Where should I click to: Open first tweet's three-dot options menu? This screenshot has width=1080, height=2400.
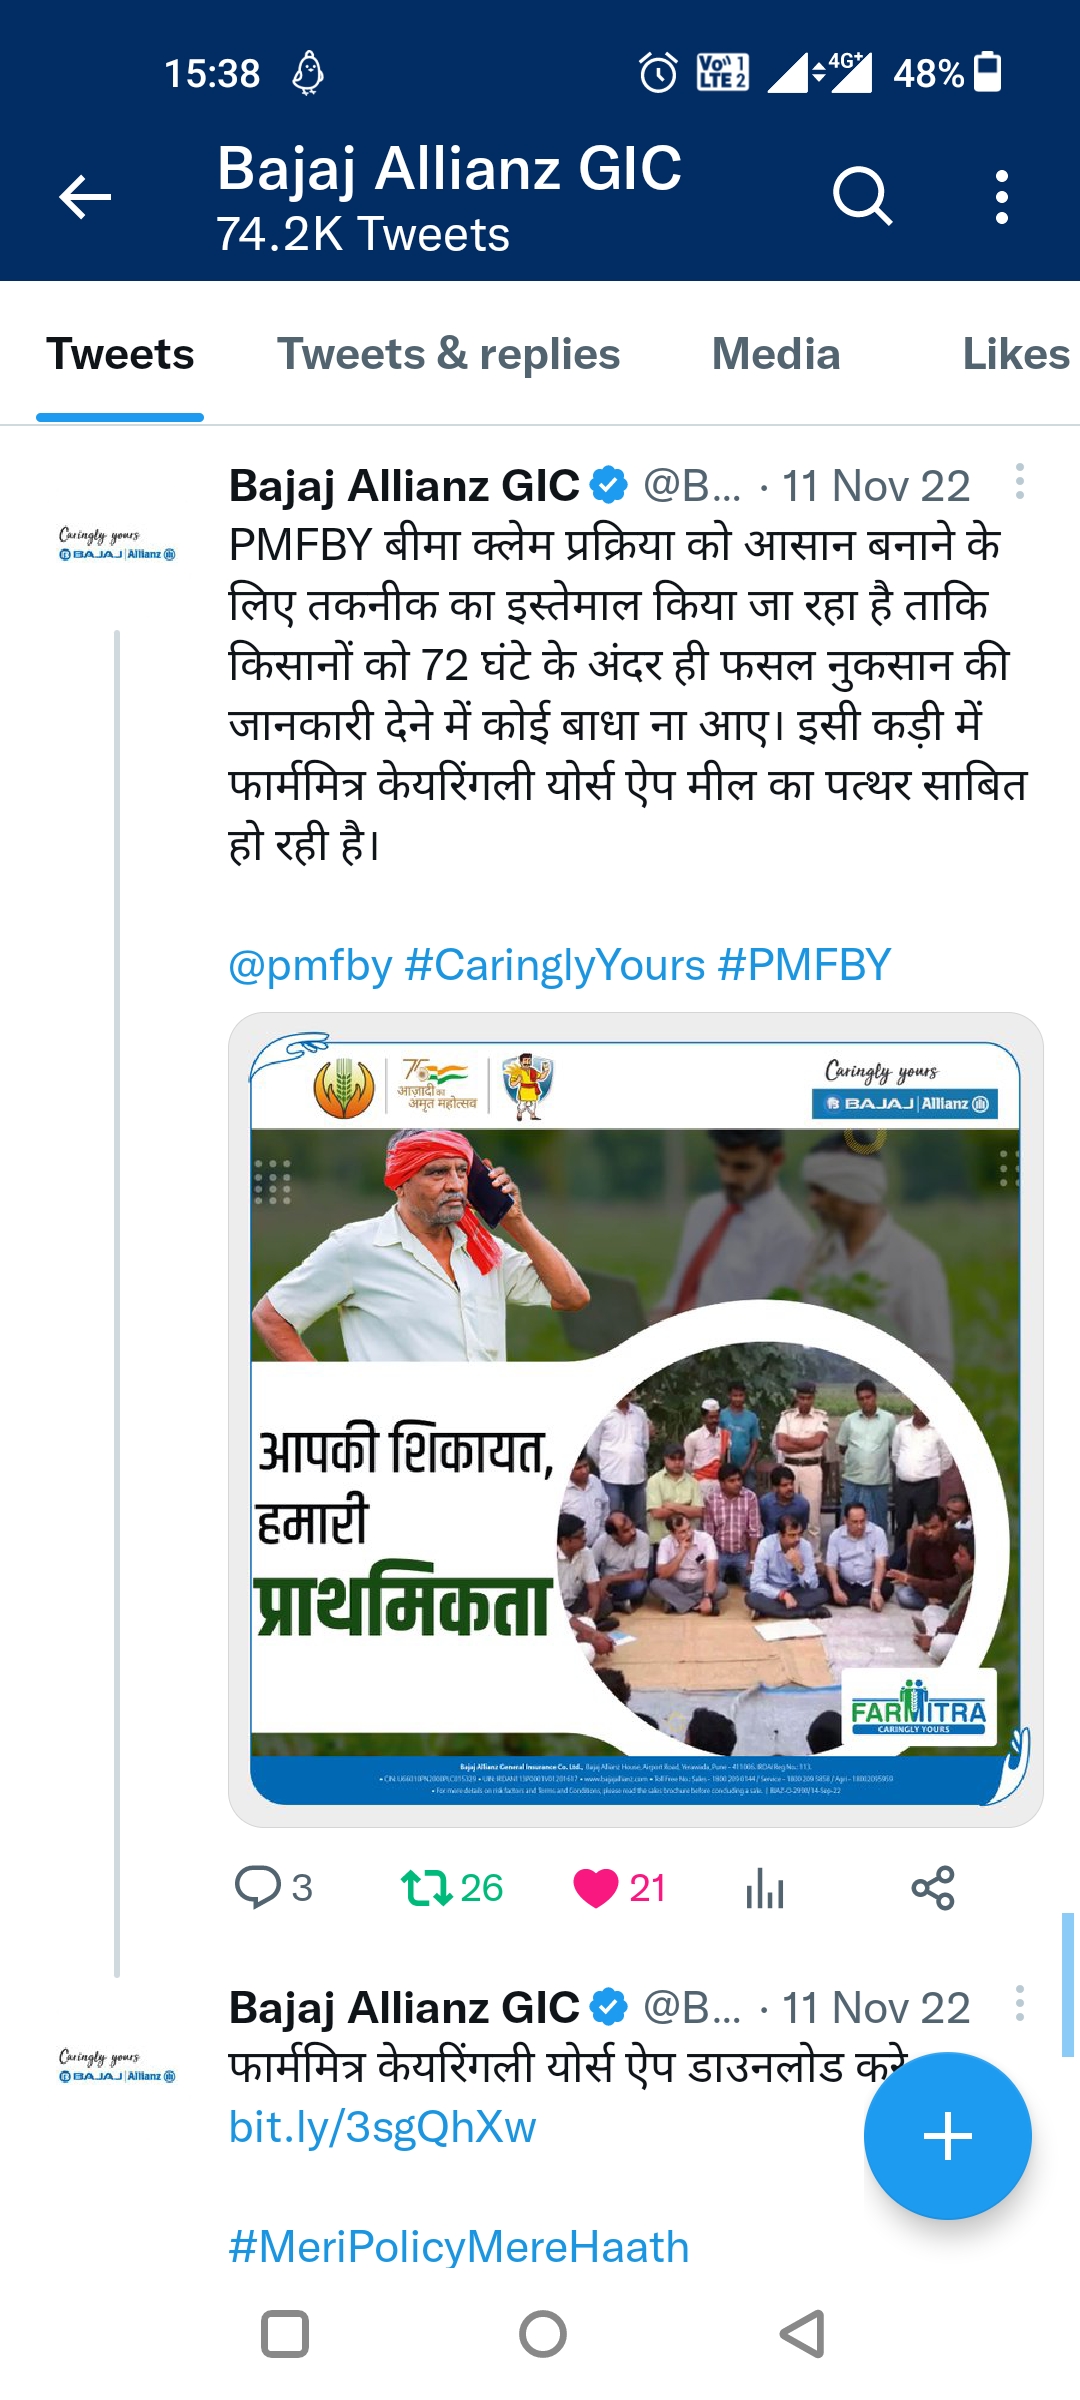1019,482
